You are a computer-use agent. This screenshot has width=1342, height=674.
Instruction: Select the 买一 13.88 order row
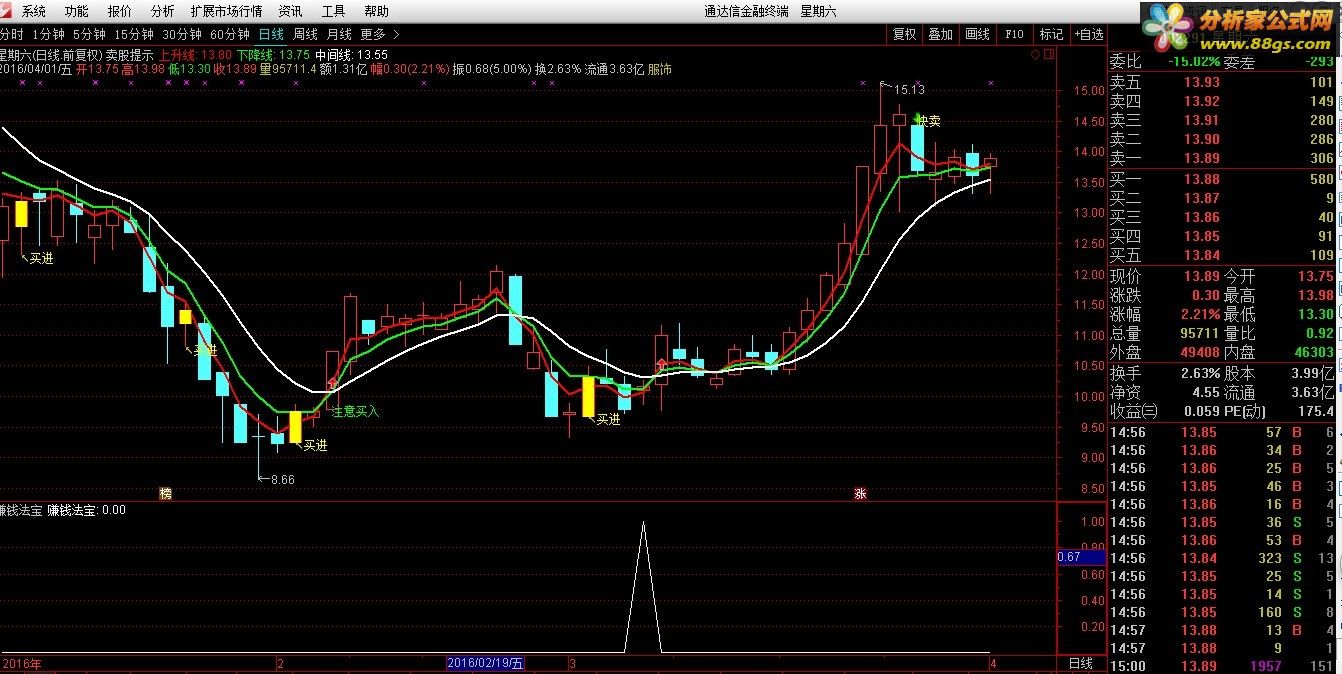[1222, 180]
